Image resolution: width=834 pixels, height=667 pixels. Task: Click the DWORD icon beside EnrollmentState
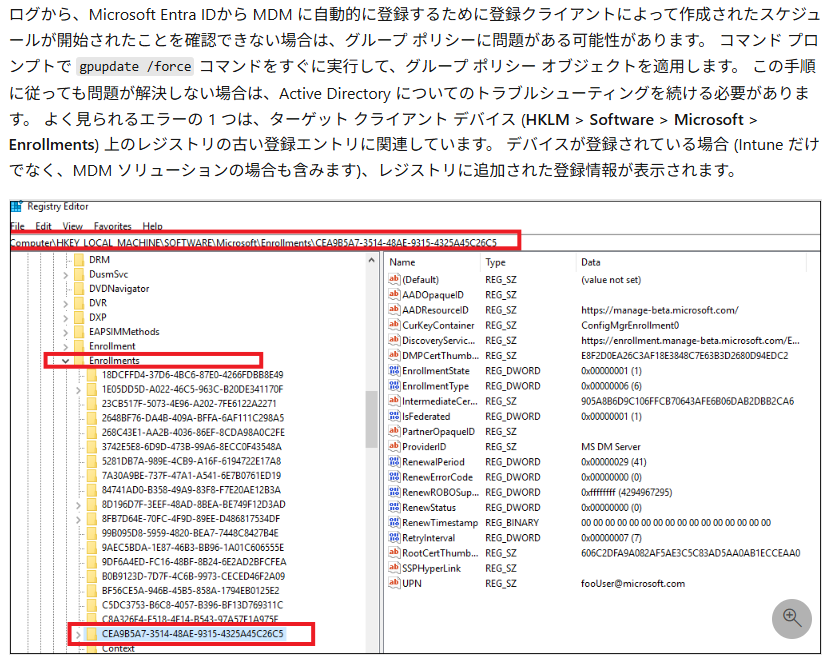[x=394, y=370]
